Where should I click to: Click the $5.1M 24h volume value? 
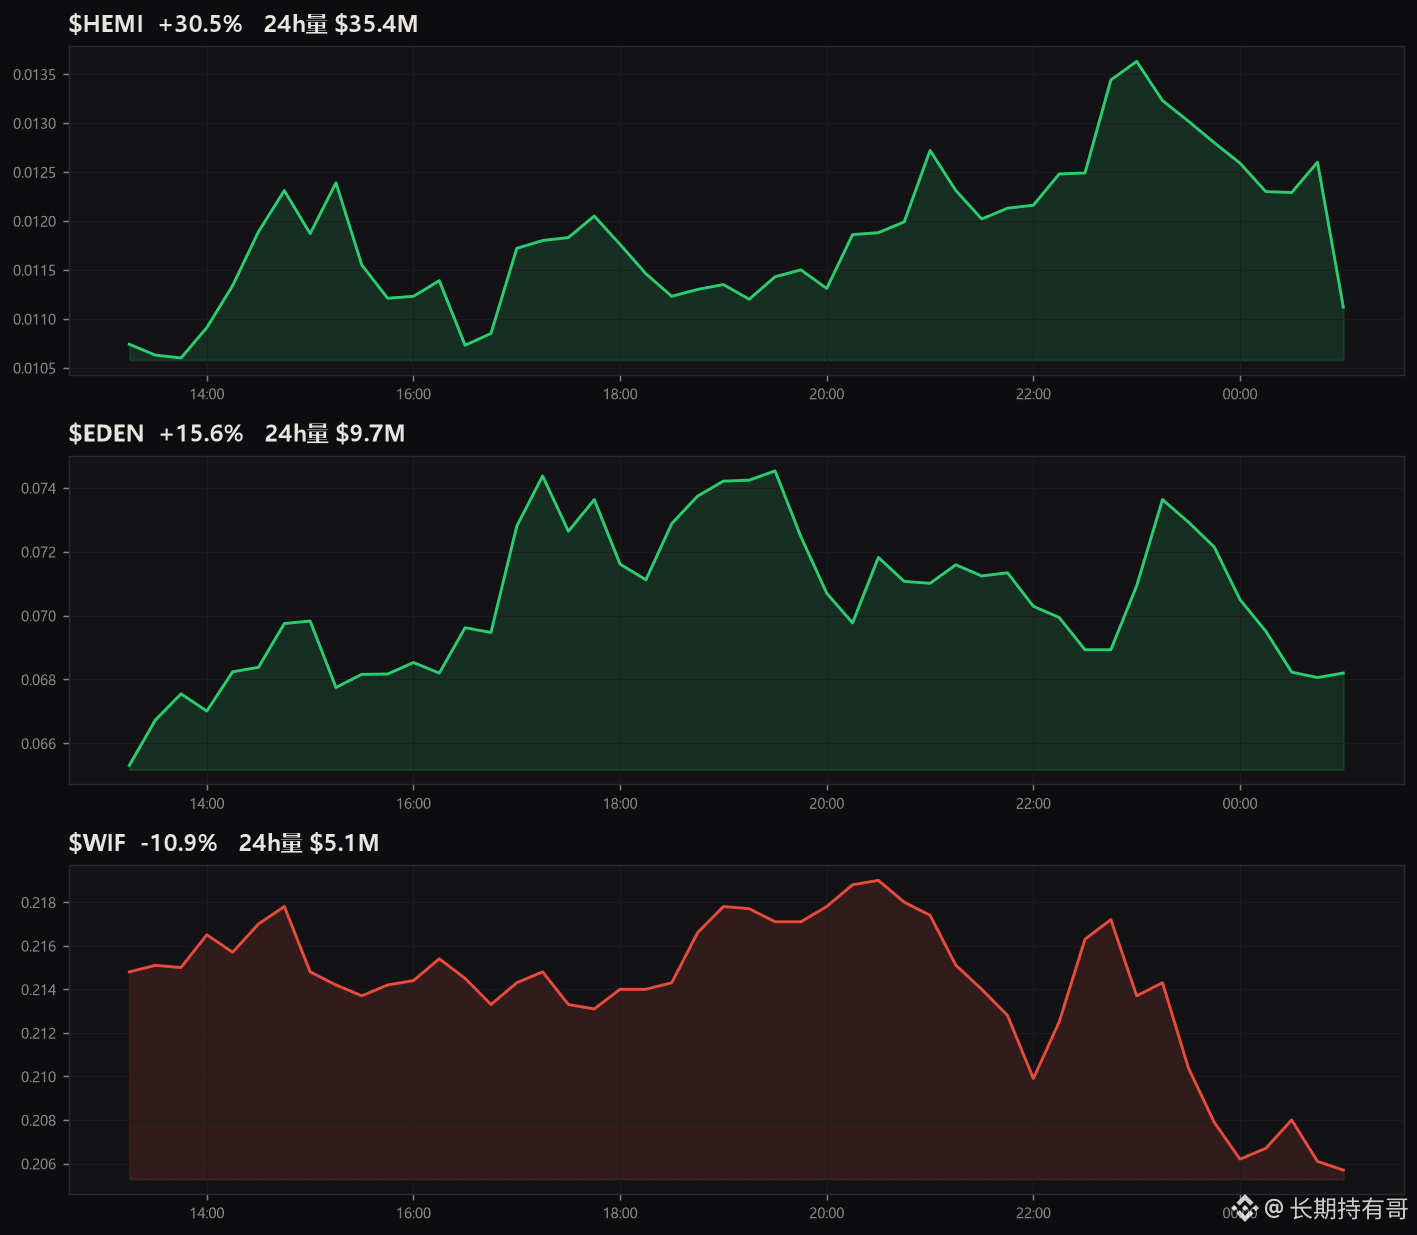pos(344,844)
